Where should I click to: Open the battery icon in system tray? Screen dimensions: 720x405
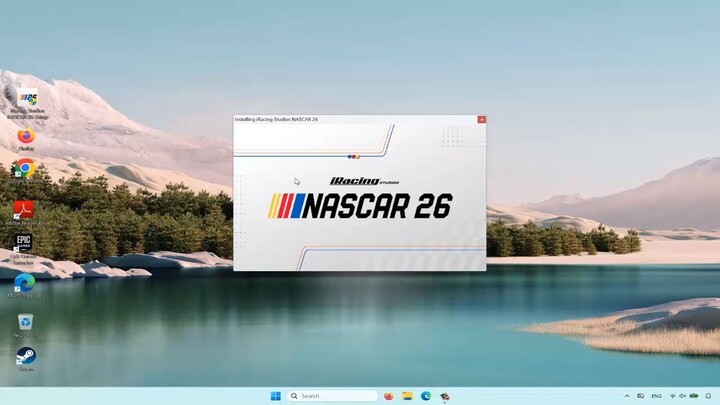[x=694, y=396]
